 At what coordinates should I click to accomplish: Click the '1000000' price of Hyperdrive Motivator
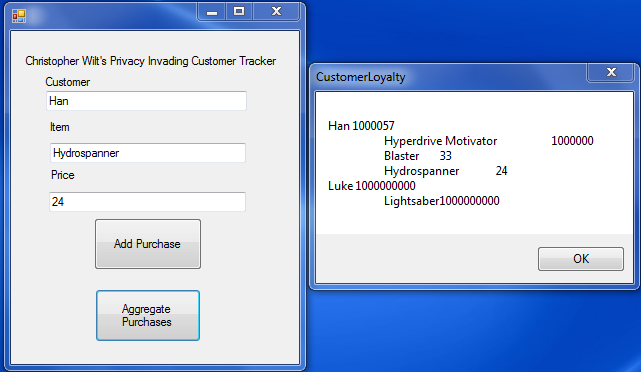point(572,141)
